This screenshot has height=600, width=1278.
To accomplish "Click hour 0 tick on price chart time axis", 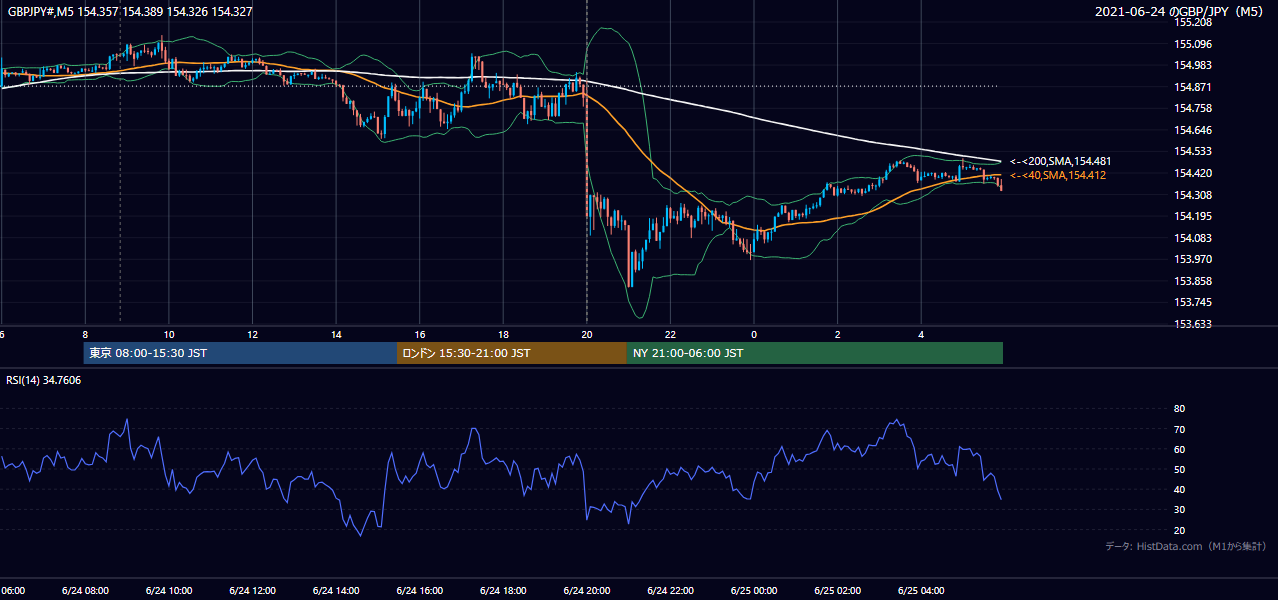I will coord(754,335).
